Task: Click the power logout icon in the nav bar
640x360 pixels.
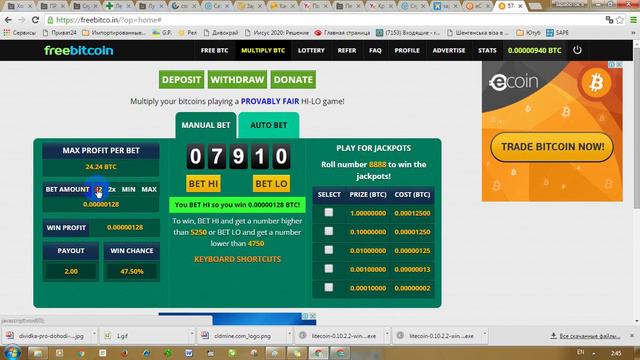Action: [x=577, y=50]
